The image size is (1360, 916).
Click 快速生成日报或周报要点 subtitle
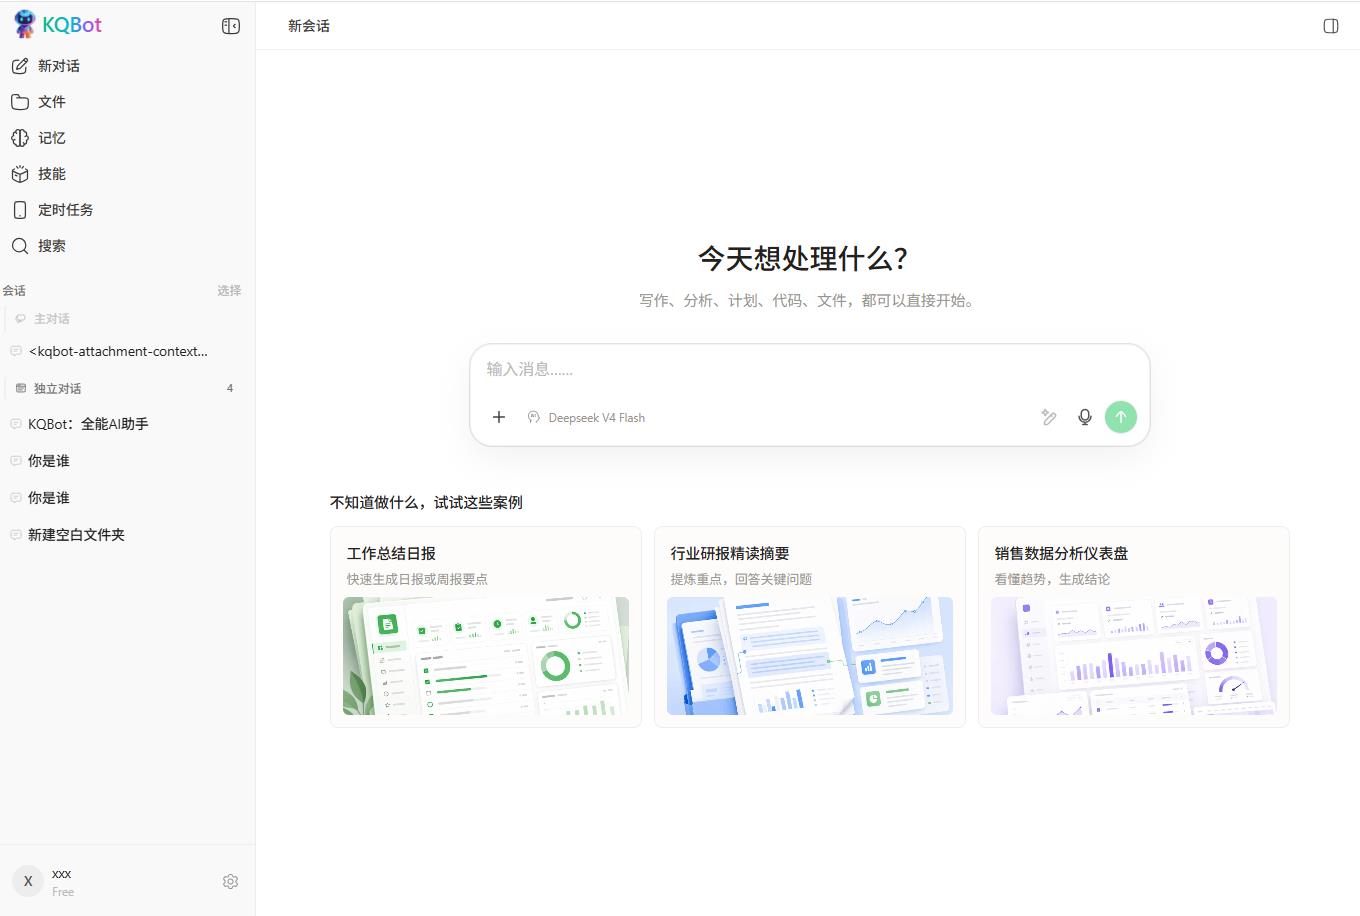(417, 579)
